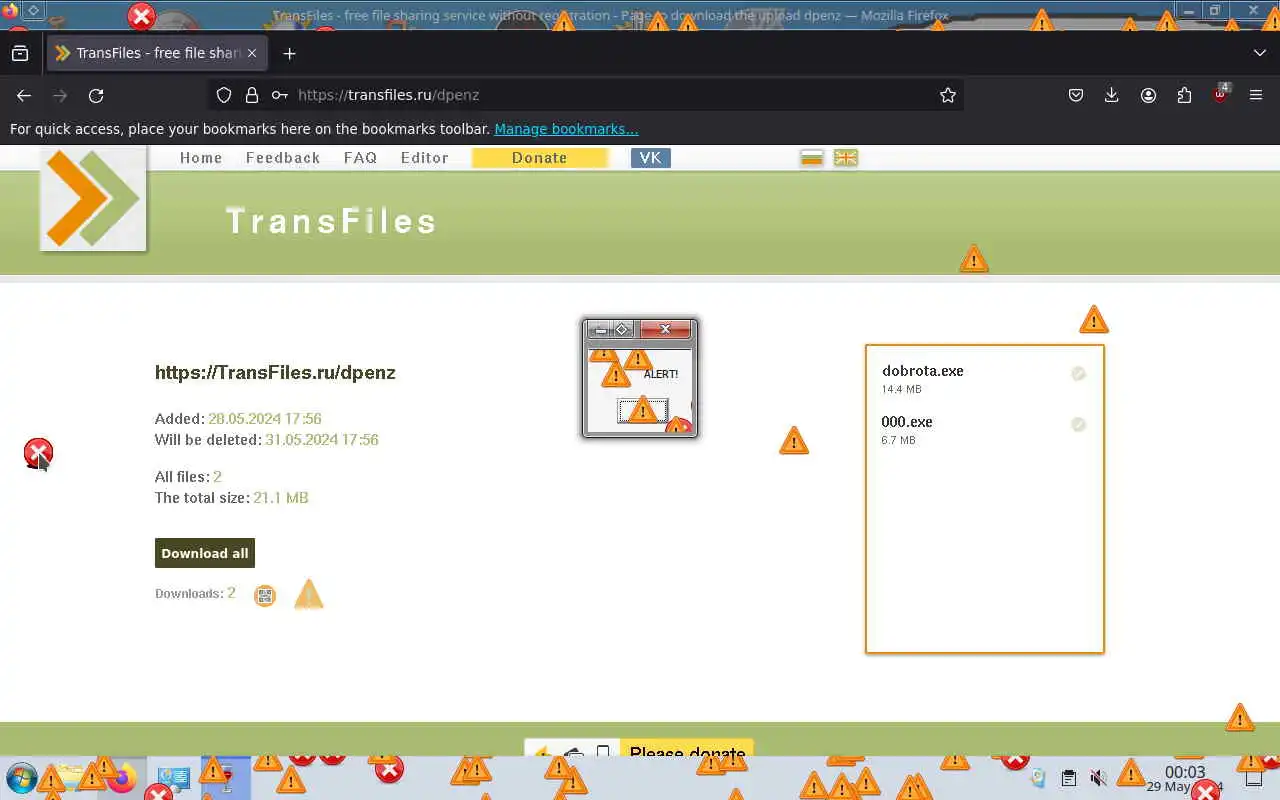Viewport: 1280px width, 800px height.
Task: Go back to the previous page
Action: point(24,95)
